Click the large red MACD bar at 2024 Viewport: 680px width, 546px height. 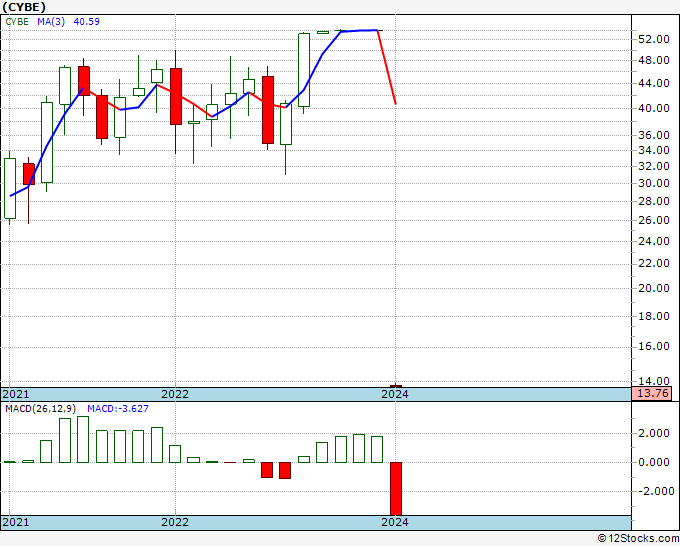pos(396,489)
